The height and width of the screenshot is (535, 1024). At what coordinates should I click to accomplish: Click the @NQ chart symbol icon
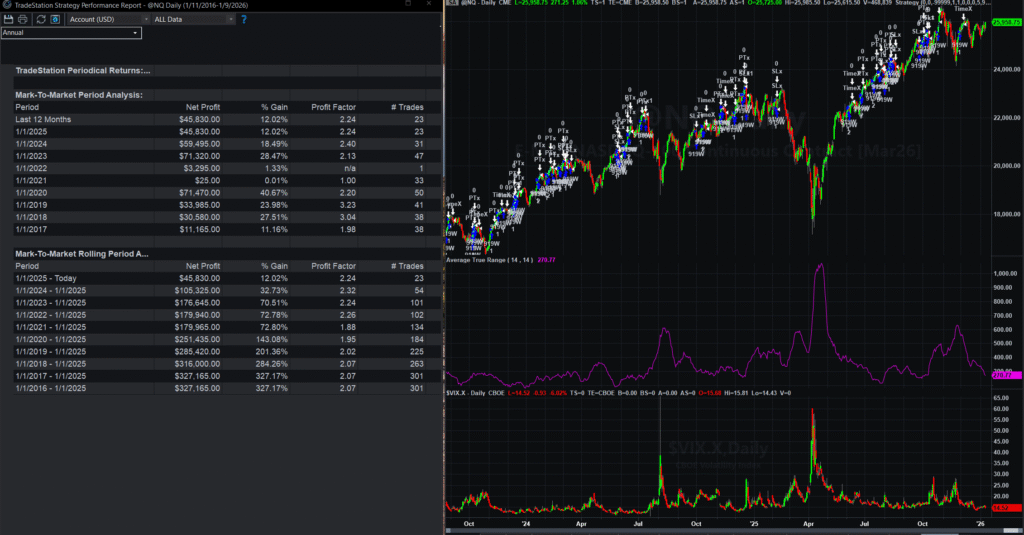(450, 5)
